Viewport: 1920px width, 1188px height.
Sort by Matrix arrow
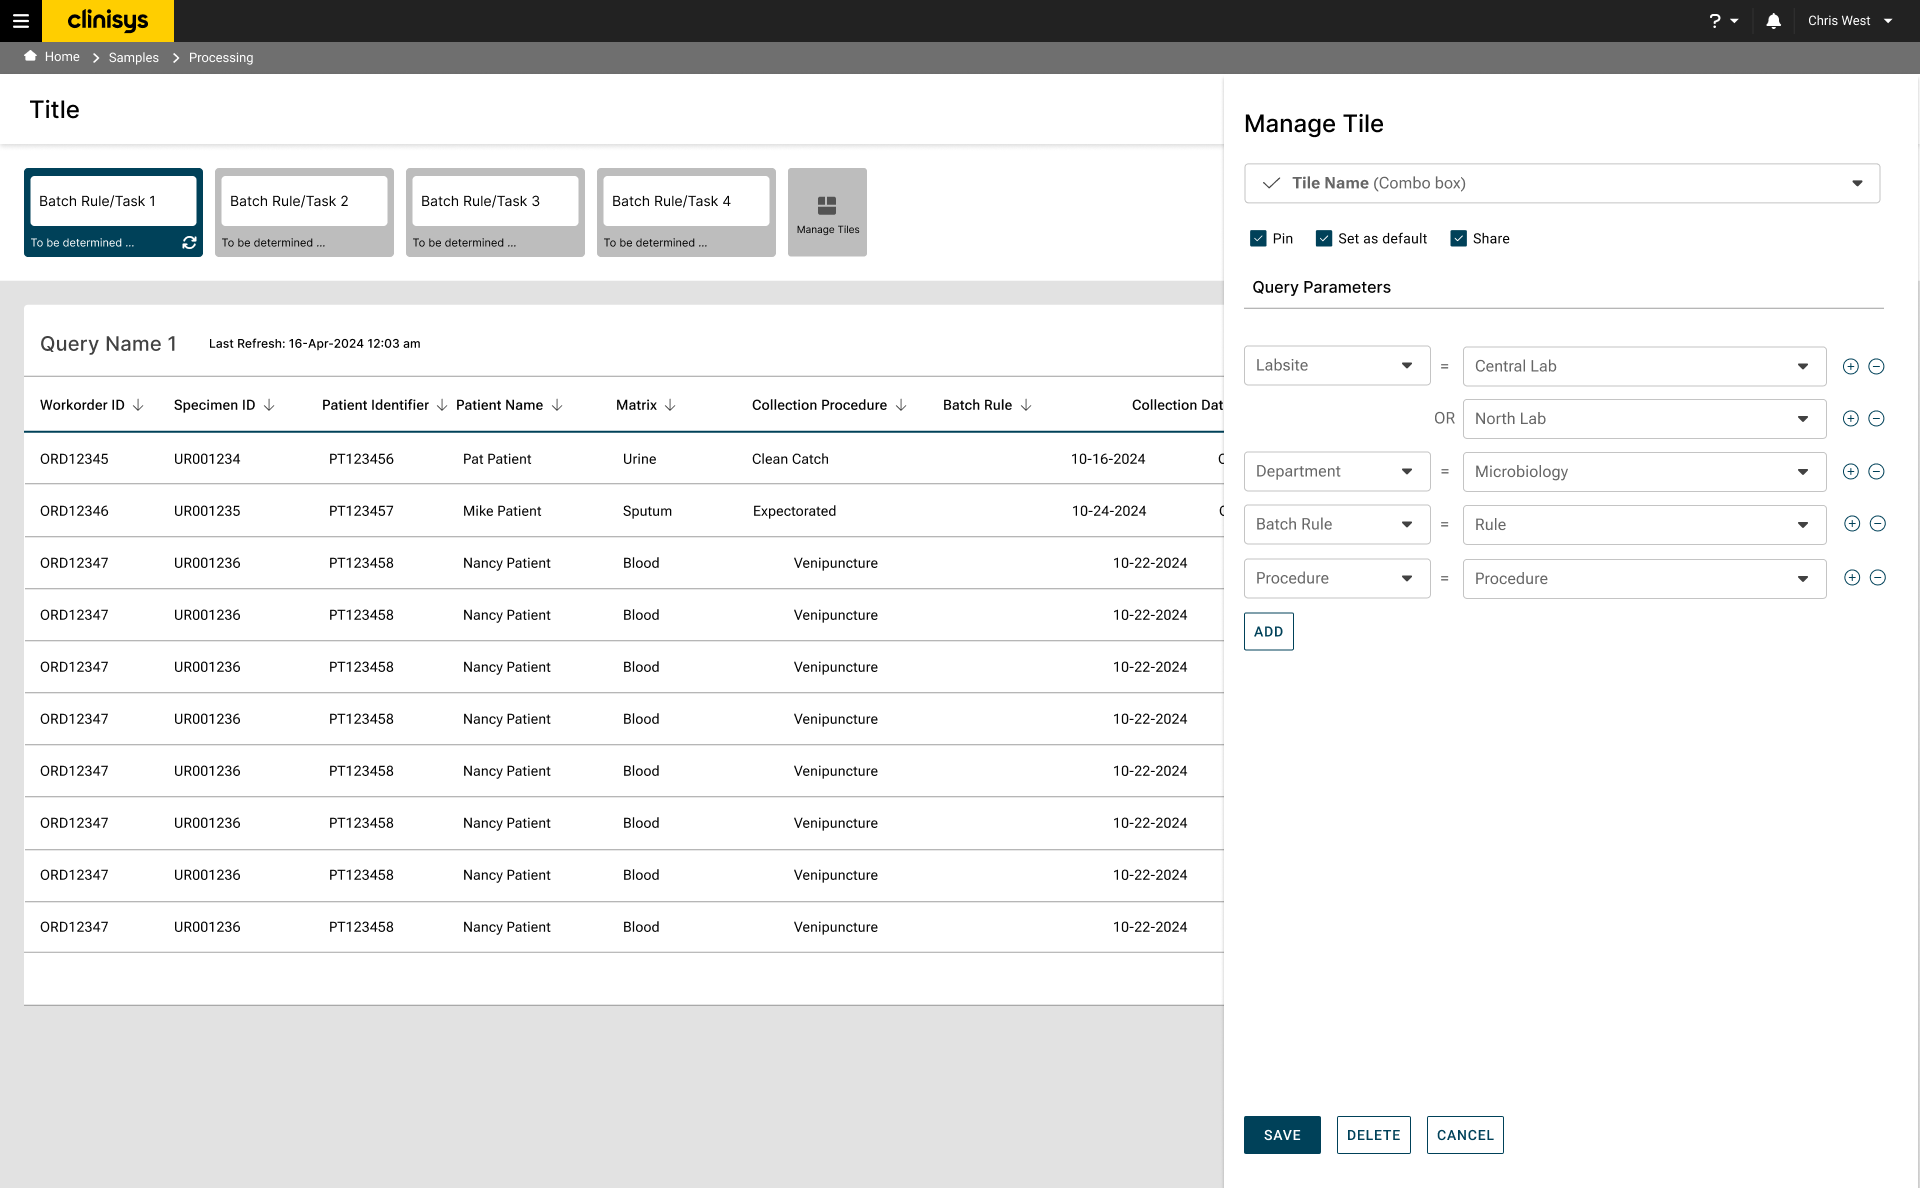[x=670, y=405]
